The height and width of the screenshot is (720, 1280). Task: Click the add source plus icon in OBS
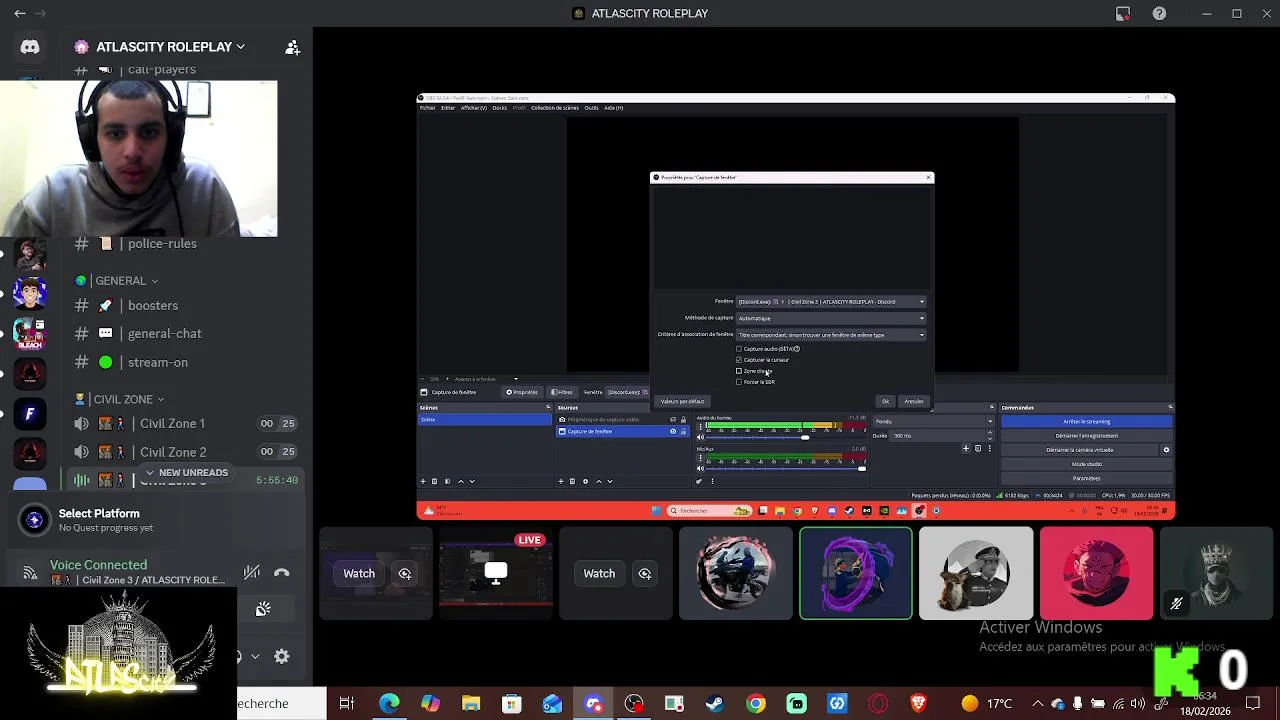561,481
